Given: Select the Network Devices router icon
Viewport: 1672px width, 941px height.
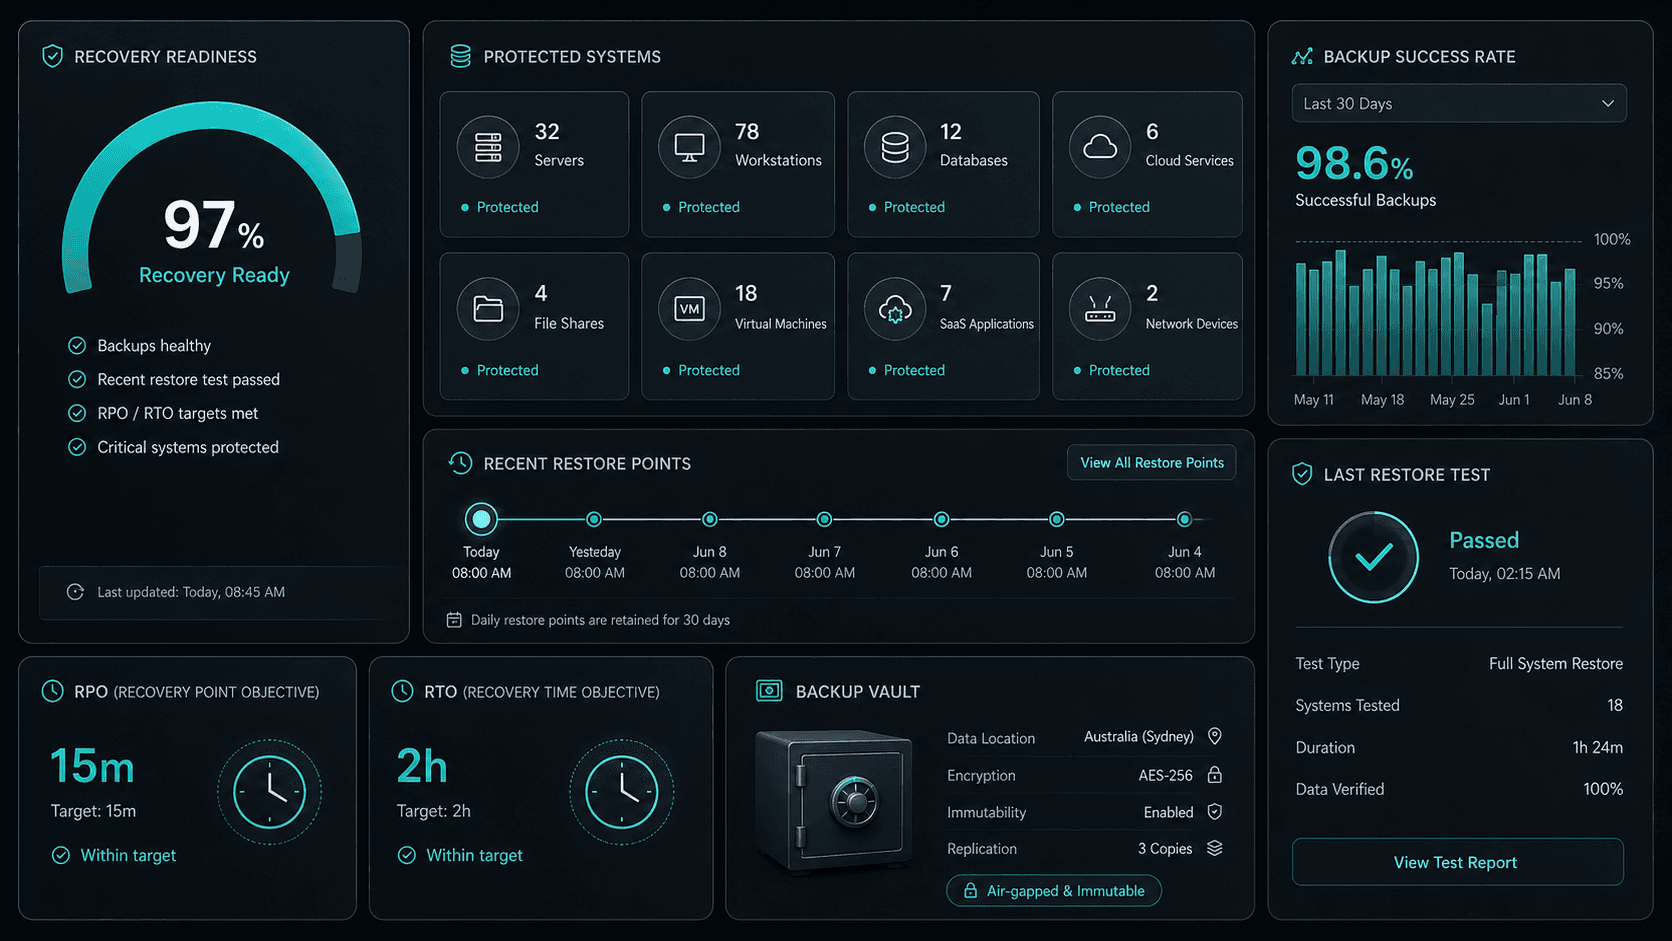Looking at the screenshot, I should (1100, 309).
